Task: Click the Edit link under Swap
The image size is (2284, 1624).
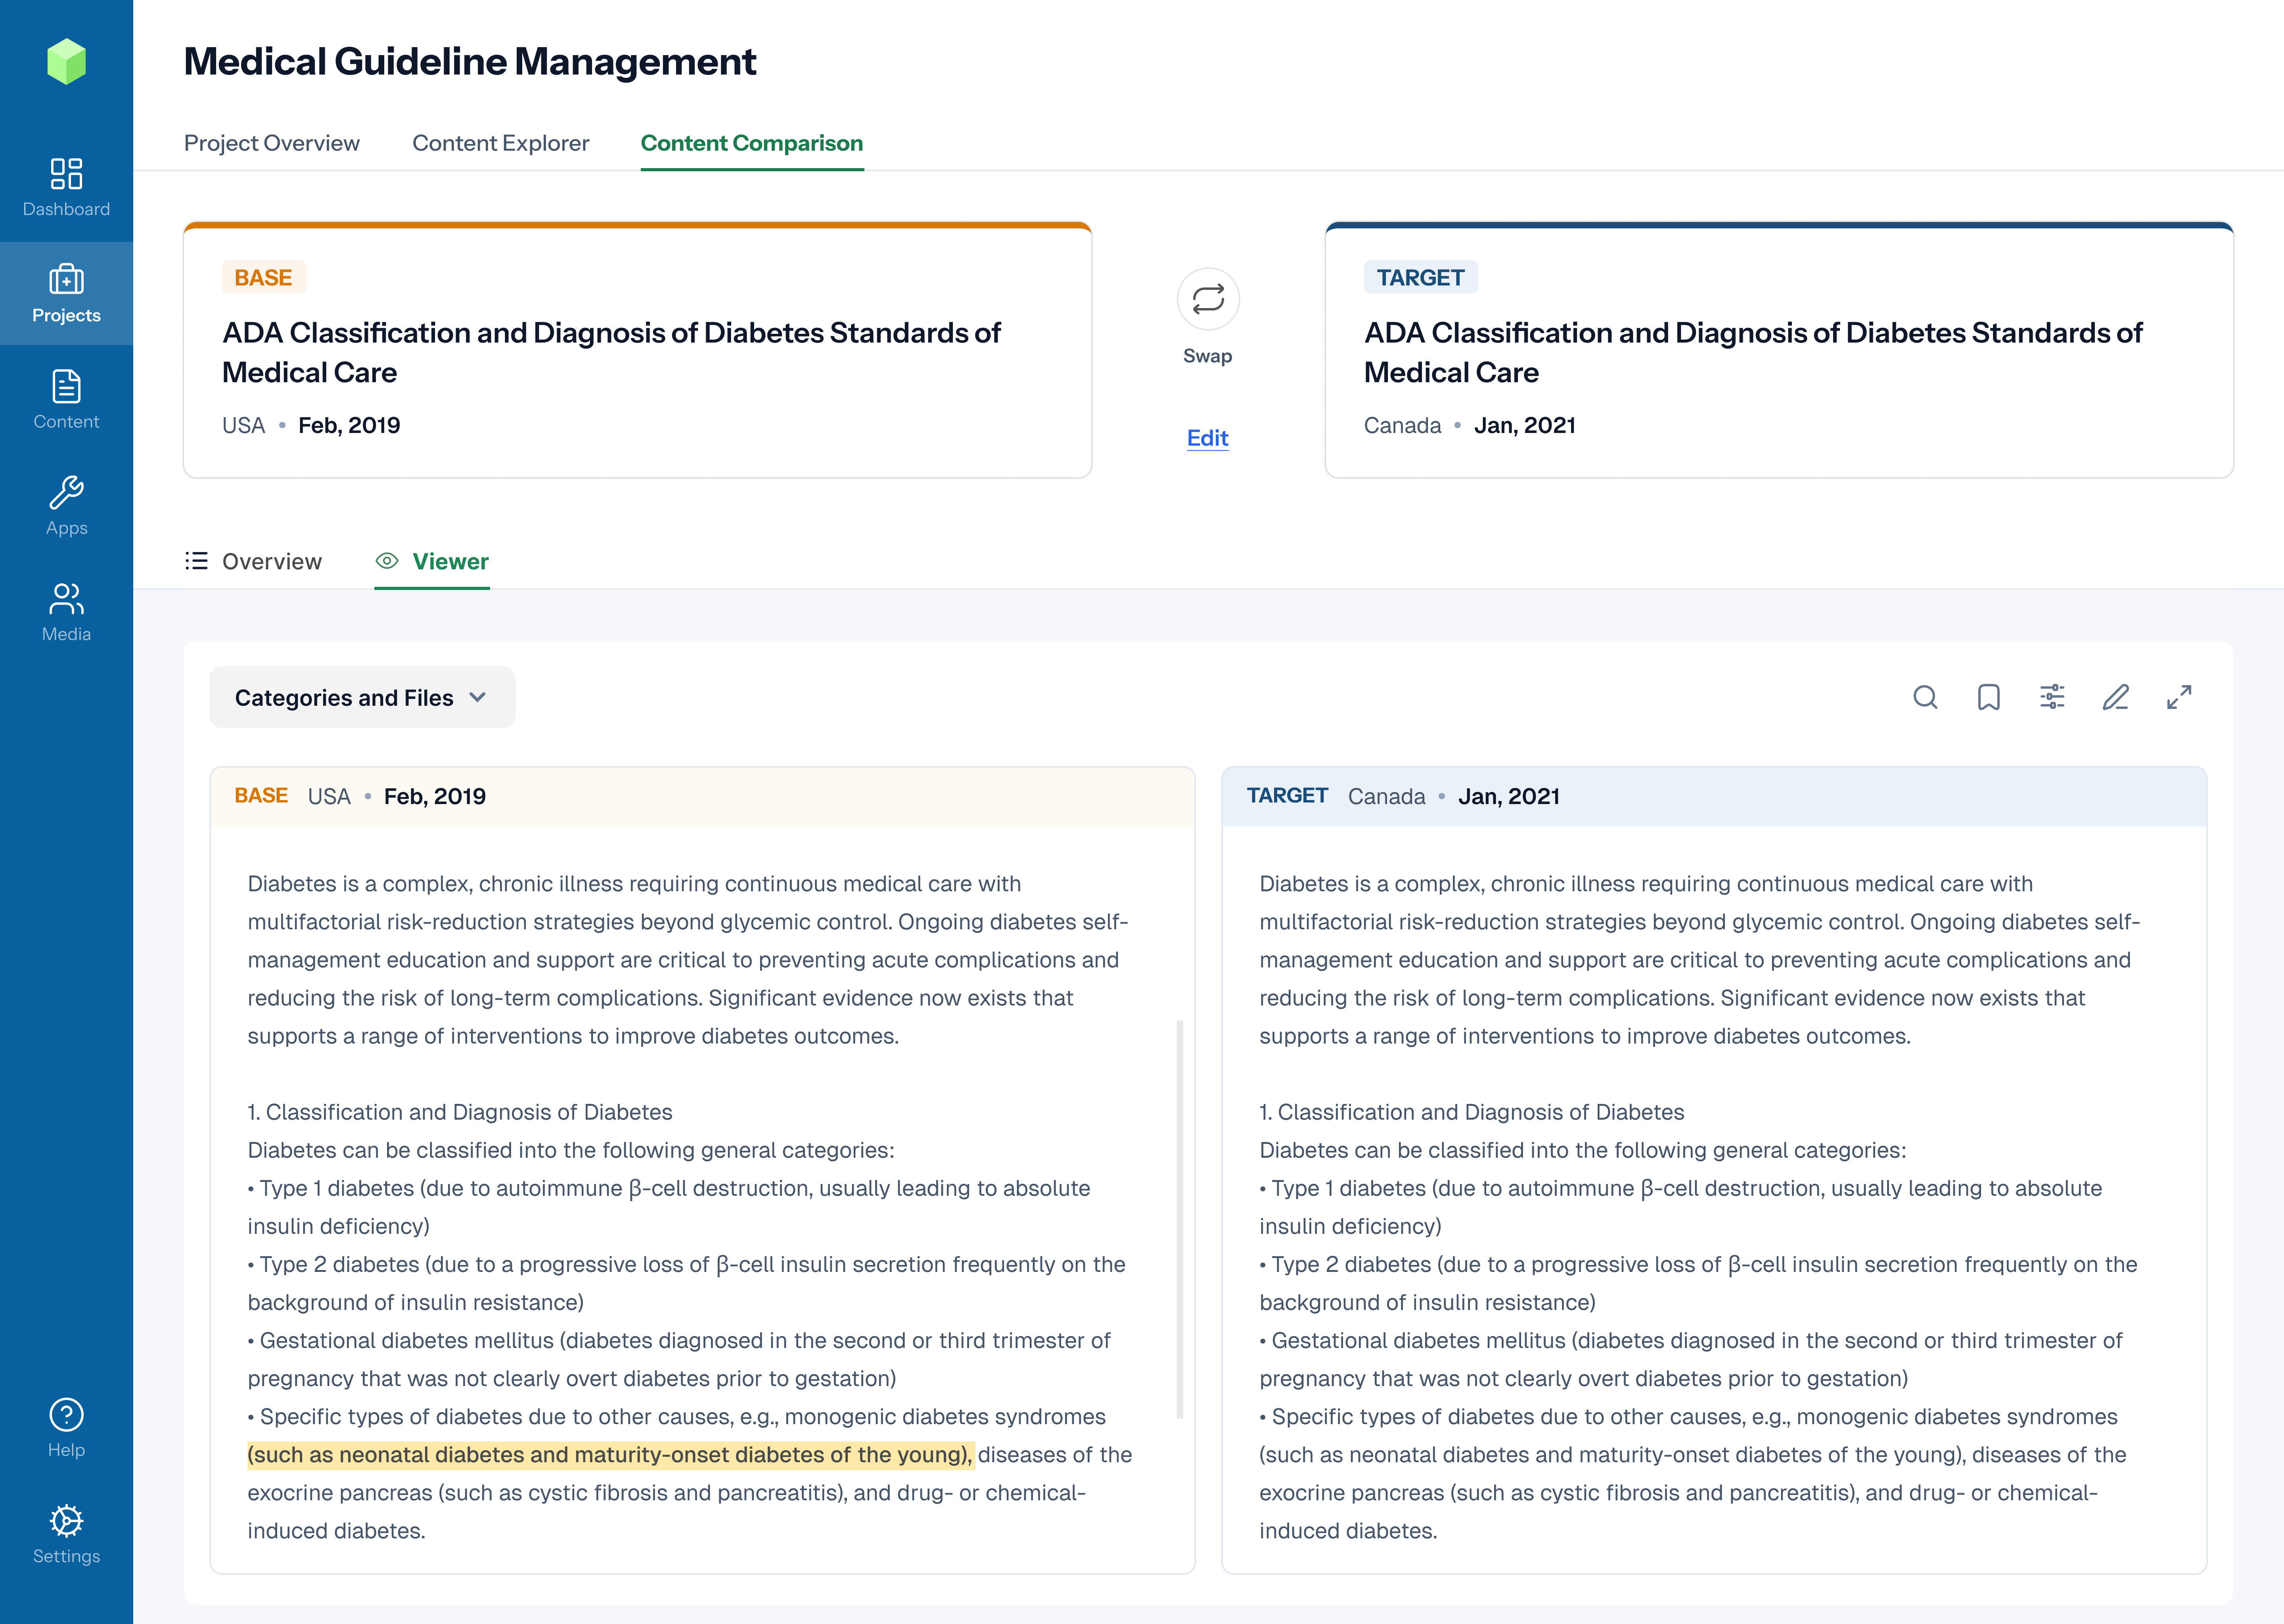Action: coord(1208,438)
